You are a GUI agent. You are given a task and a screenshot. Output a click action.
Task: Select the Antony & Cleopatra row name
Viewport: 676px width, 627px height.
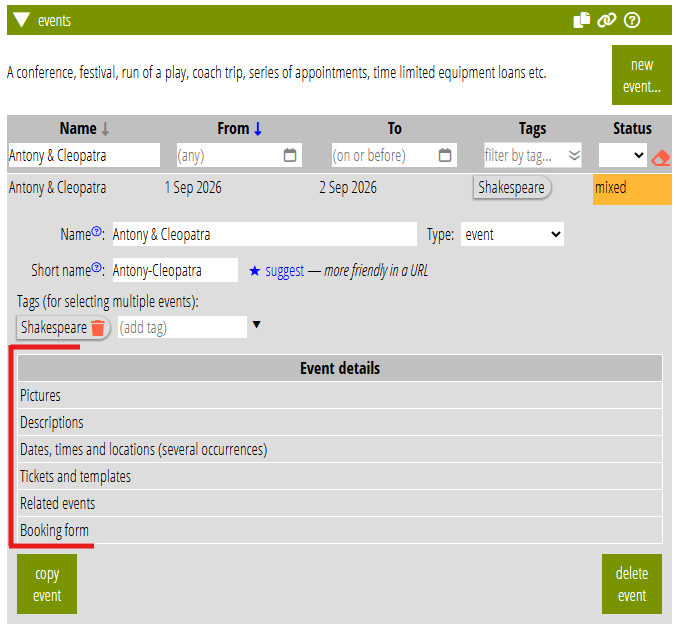(x=57, y=188)
